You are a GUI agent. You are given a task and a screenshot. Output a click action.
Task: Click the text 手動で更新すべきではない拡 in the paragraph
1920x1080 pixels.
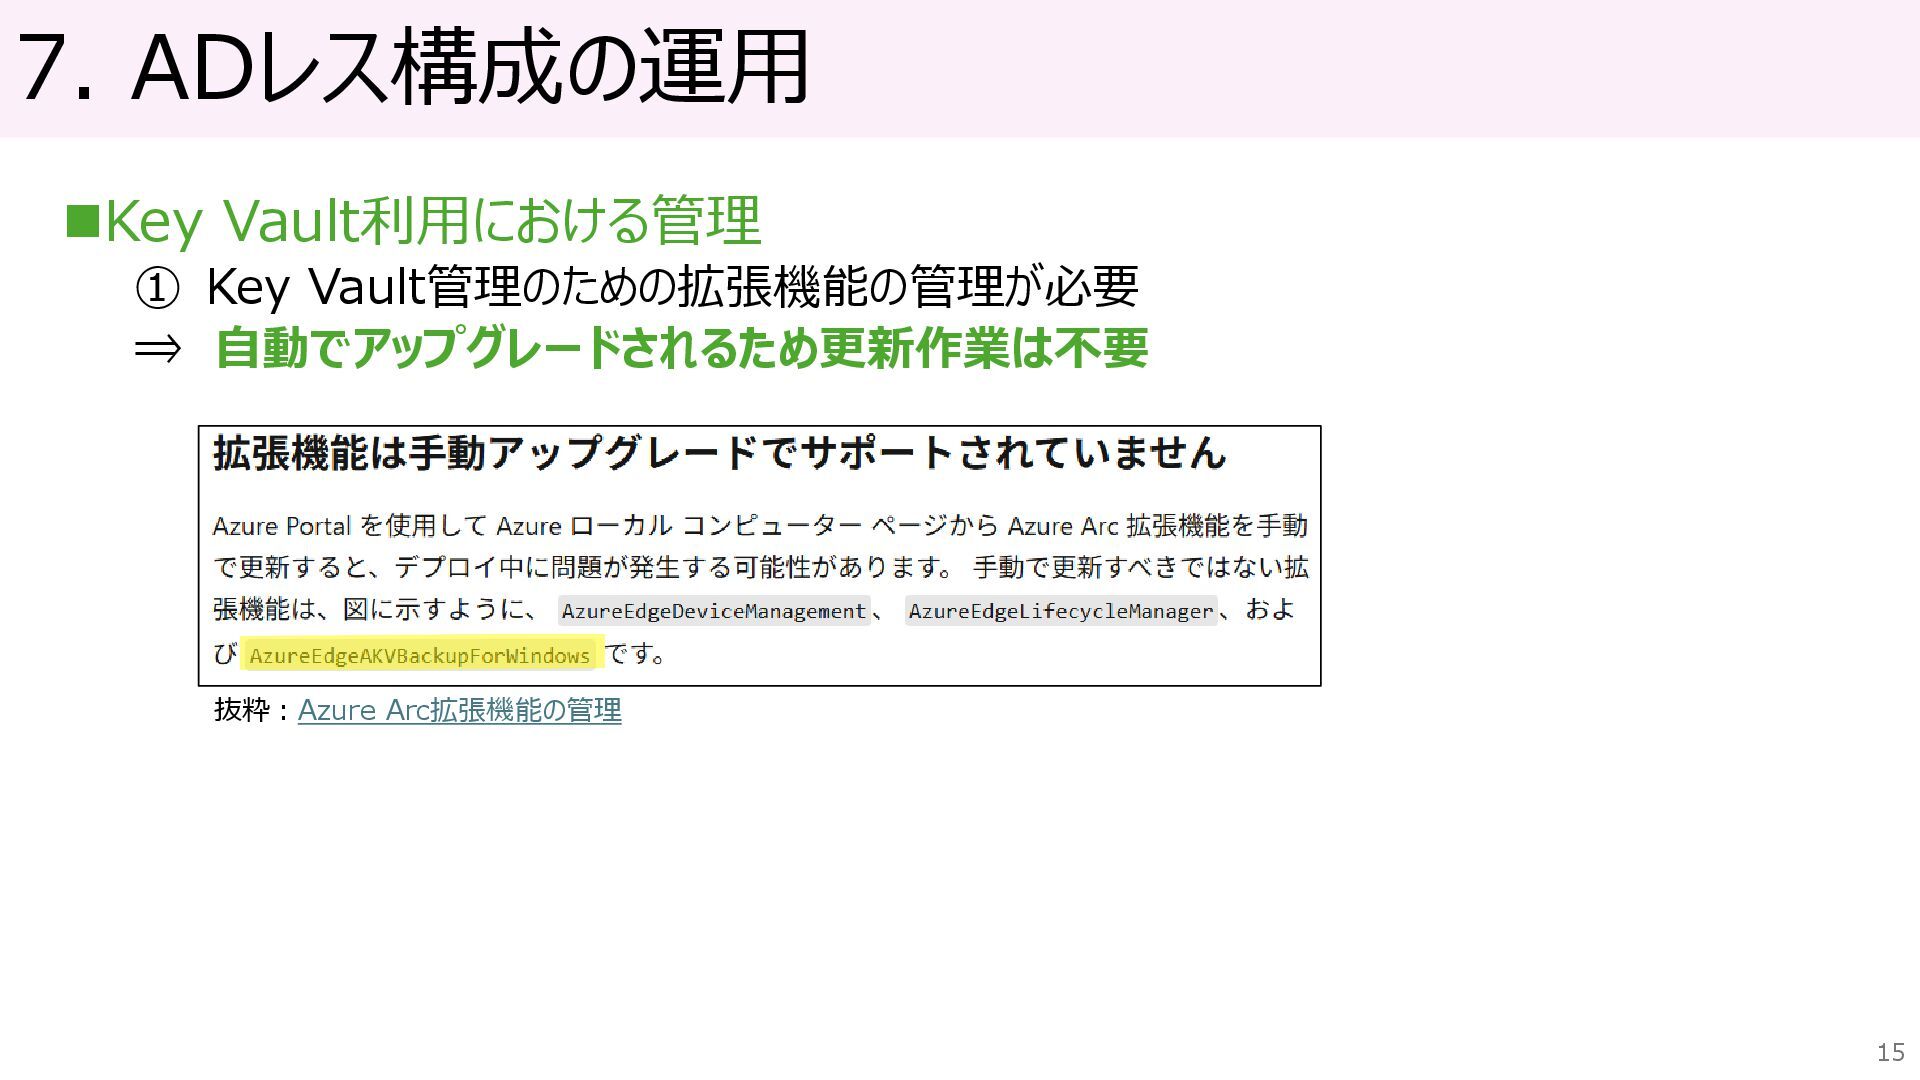click(1140, 568)
